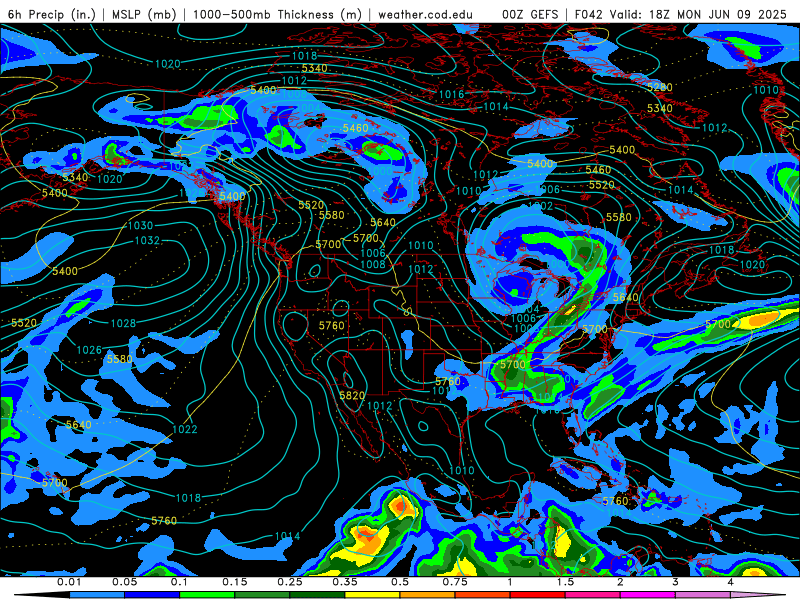800x600 pixels.
Task: Click the 1032 isobar label
Action: [147, 240]
